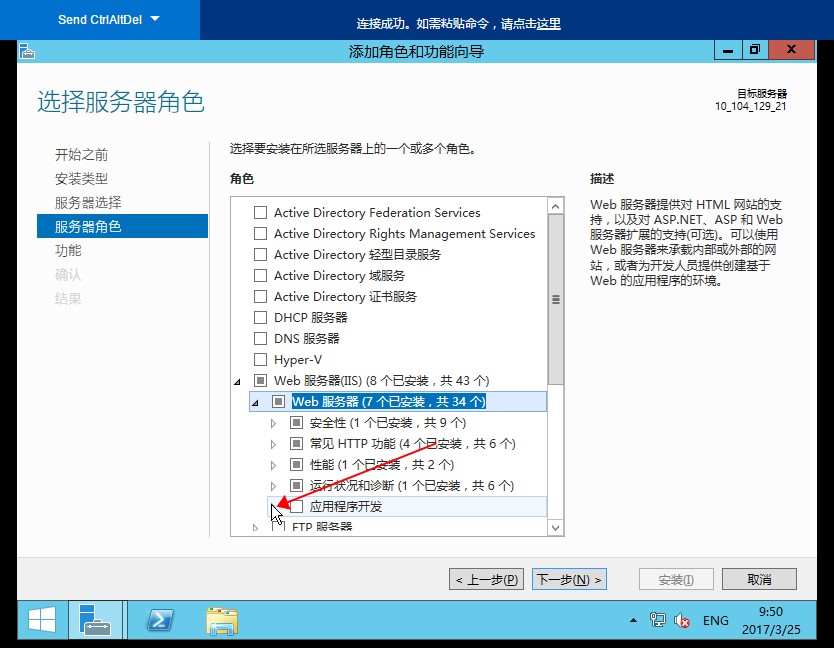Screen dimensions: 834x648
Task: Click the 取消 cancel button
Action: pos(759,579)
